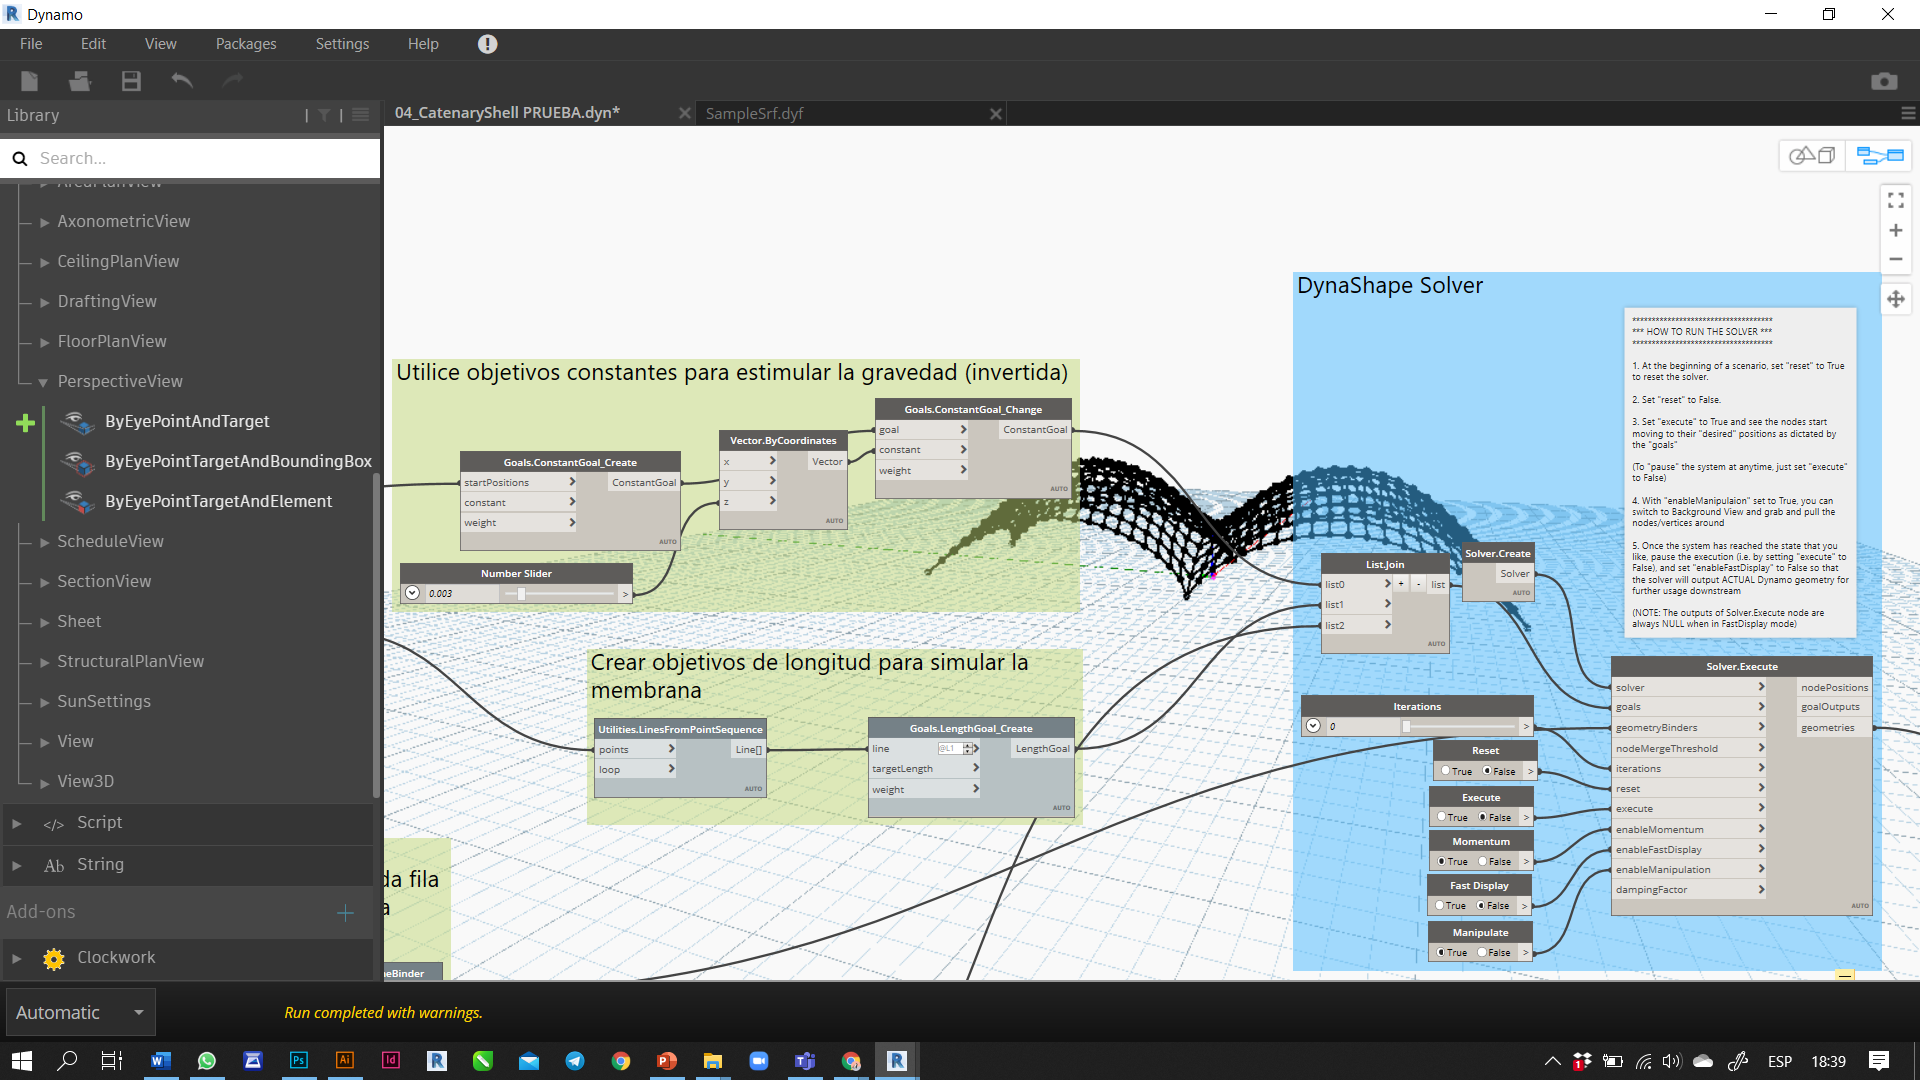Create a new file with the New icon
Viewport: 1920px width, 1080px height.
(29, 81)
